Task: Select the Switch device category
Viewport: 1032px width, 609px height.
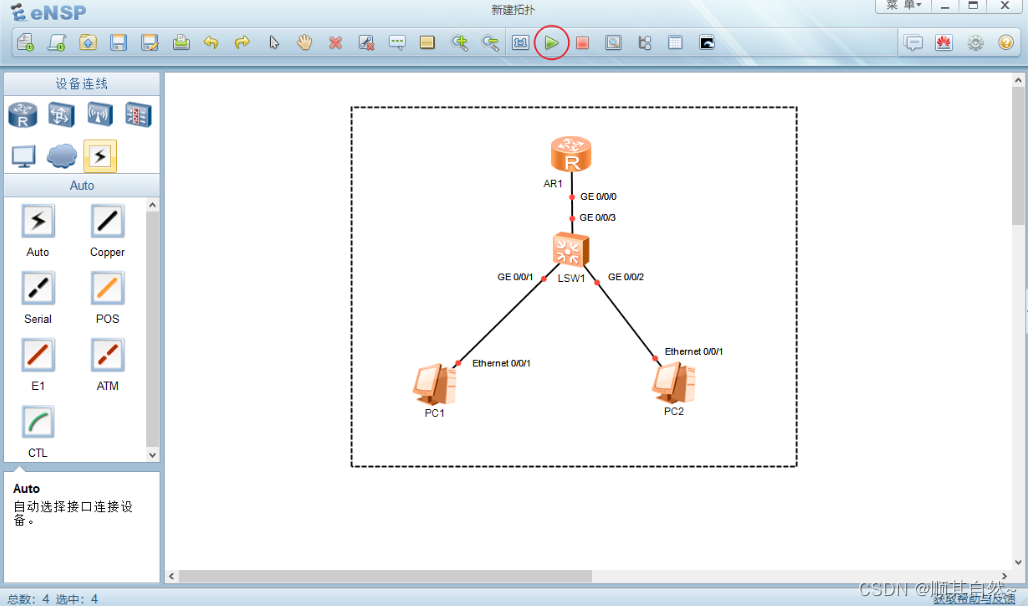Action: [61, 115]
